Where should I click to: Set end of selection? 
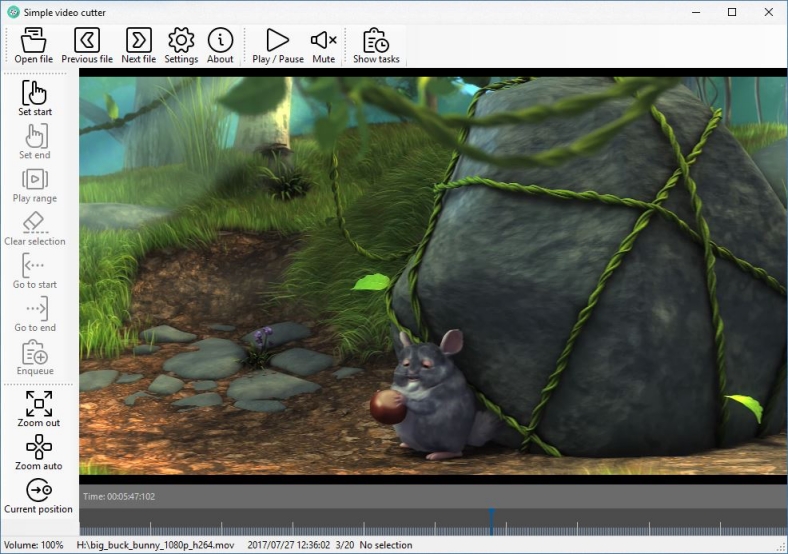click(35, 137)
